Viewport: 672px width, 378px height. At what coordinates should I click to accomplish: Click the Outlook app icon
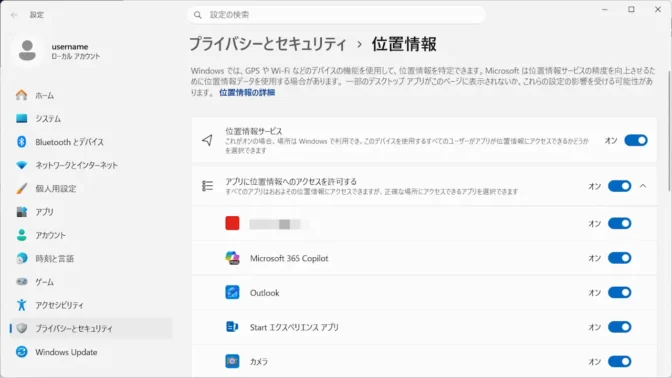point(232,293)
